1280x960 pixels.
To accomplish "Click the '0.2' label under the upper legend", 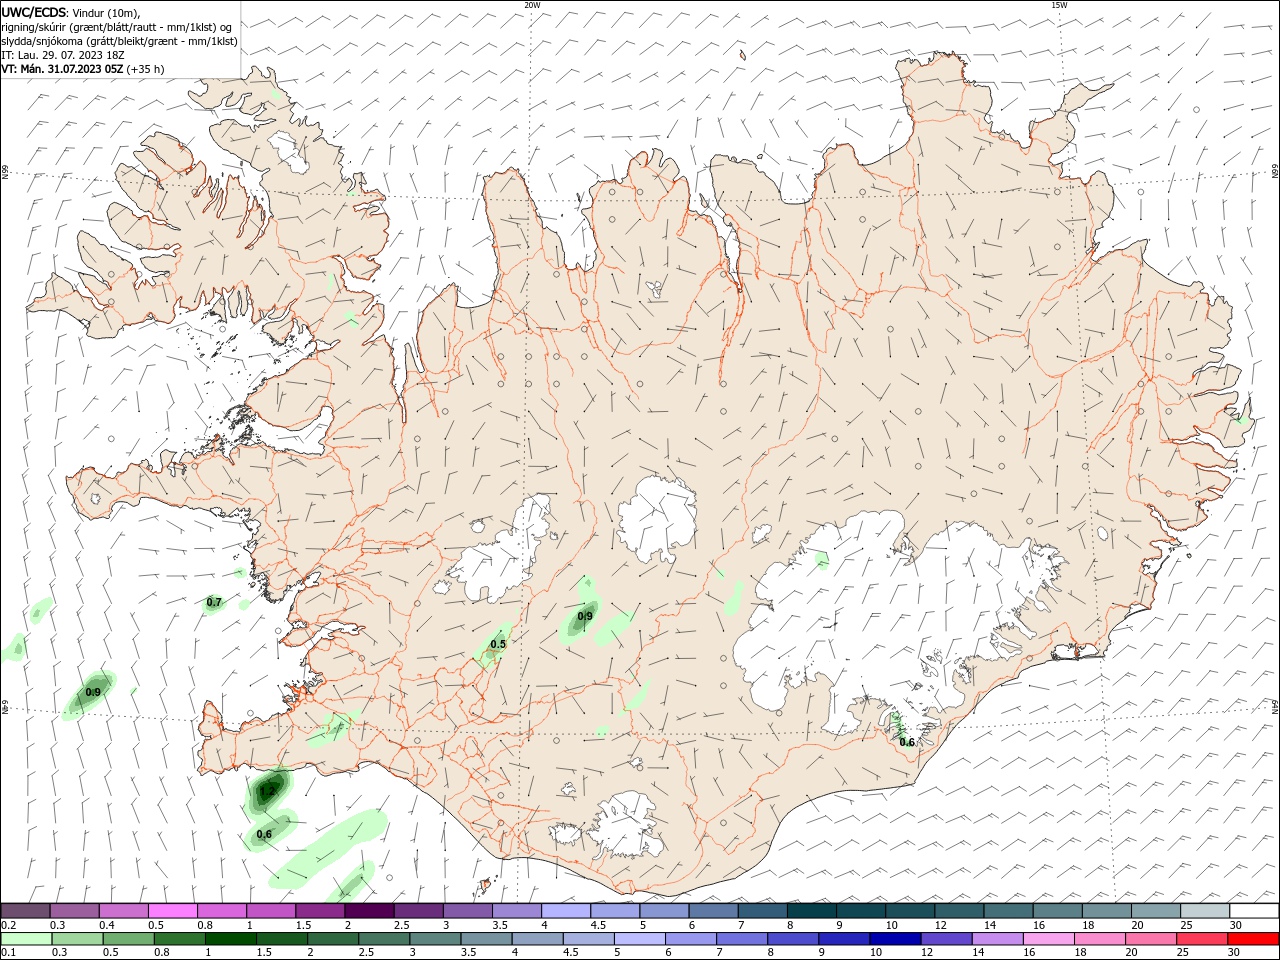I will tap(9, 925).
